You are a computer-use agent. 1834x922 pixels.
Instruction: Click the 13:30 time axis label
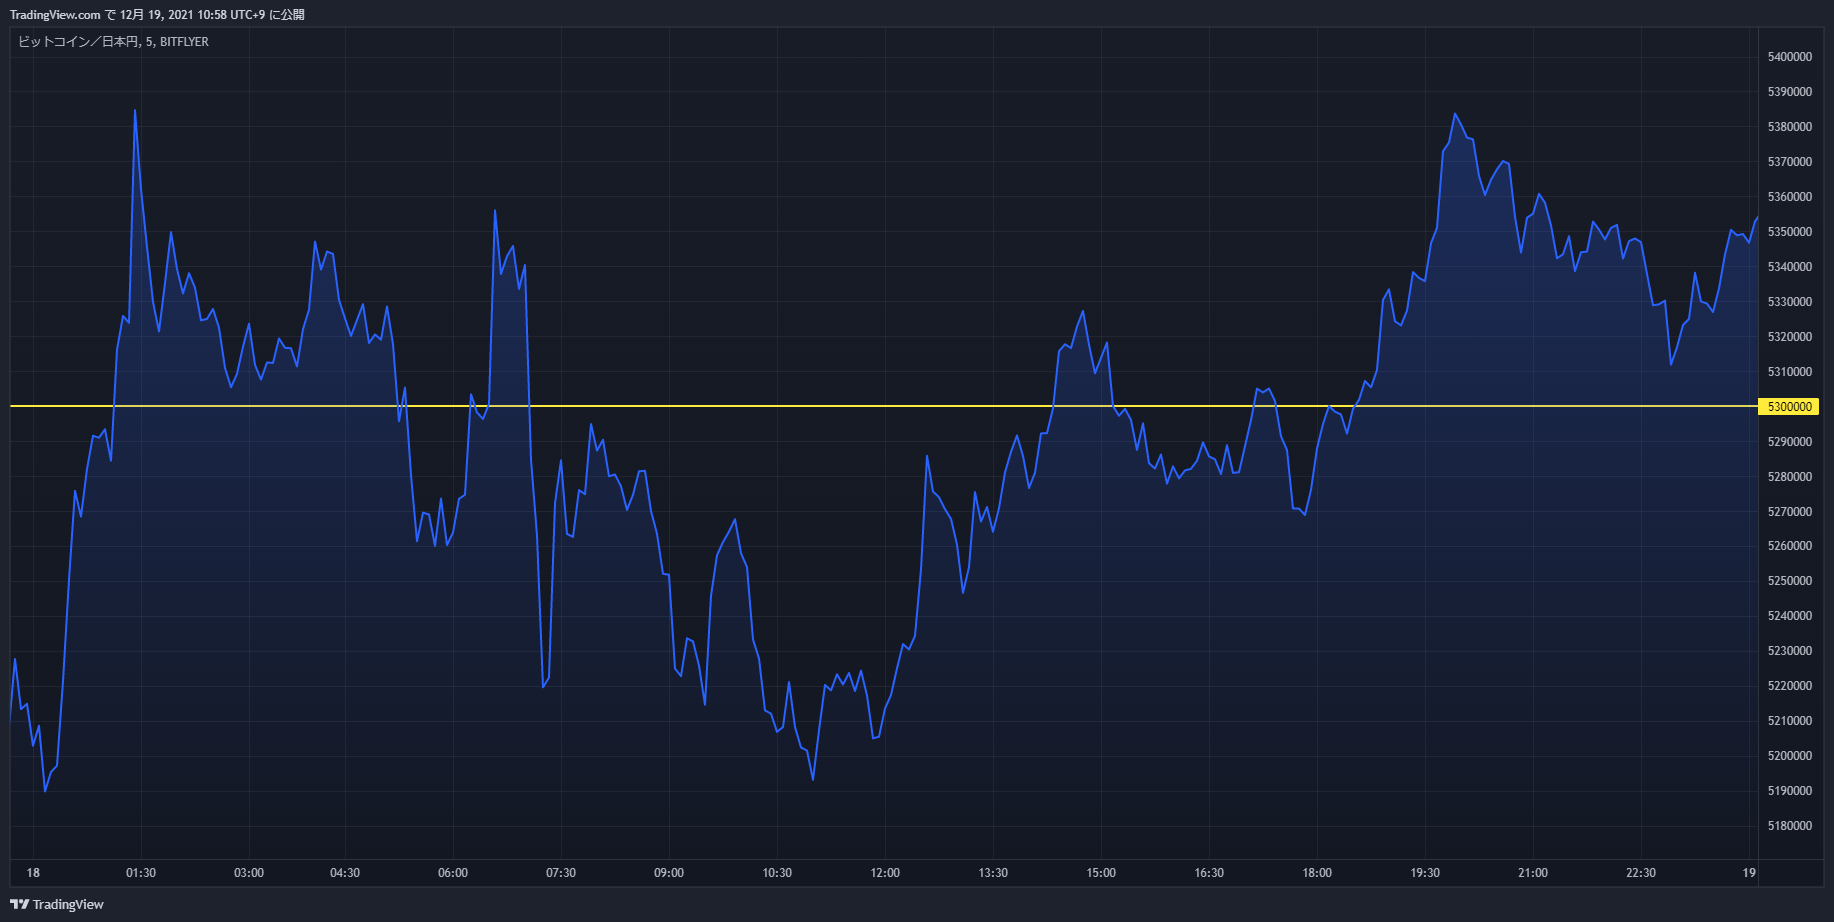tap(993, 873)
